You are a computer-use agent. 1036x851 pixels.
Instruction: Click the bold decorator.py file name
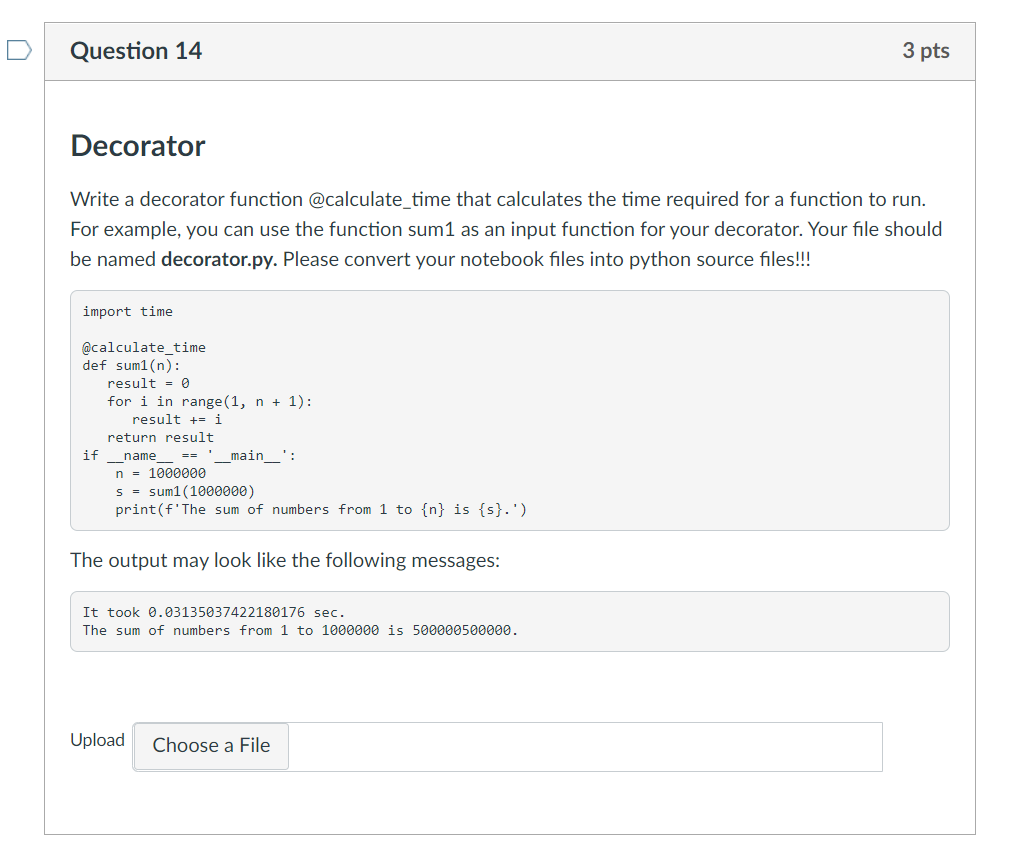click(219, 260)
